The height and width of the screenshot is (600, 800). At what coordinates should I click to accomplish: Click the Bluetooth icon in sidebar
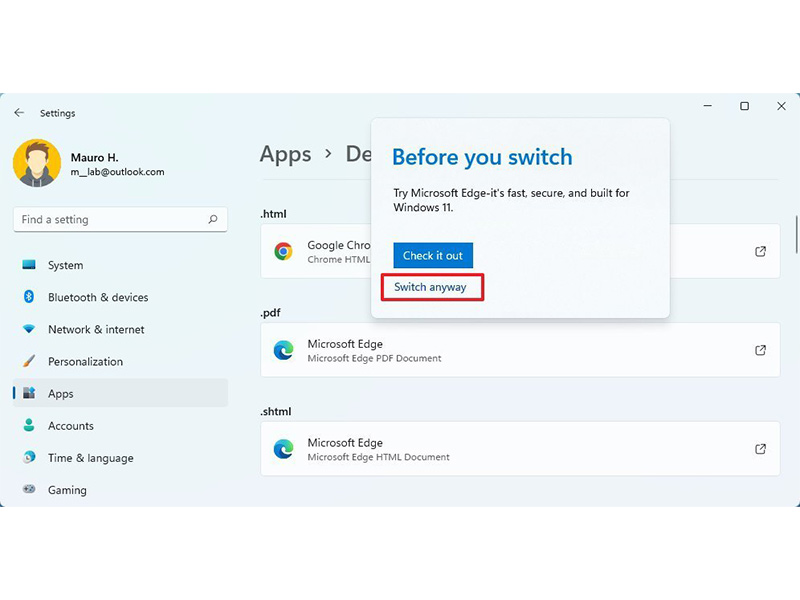pyautogui.click(x=29, y=296)
